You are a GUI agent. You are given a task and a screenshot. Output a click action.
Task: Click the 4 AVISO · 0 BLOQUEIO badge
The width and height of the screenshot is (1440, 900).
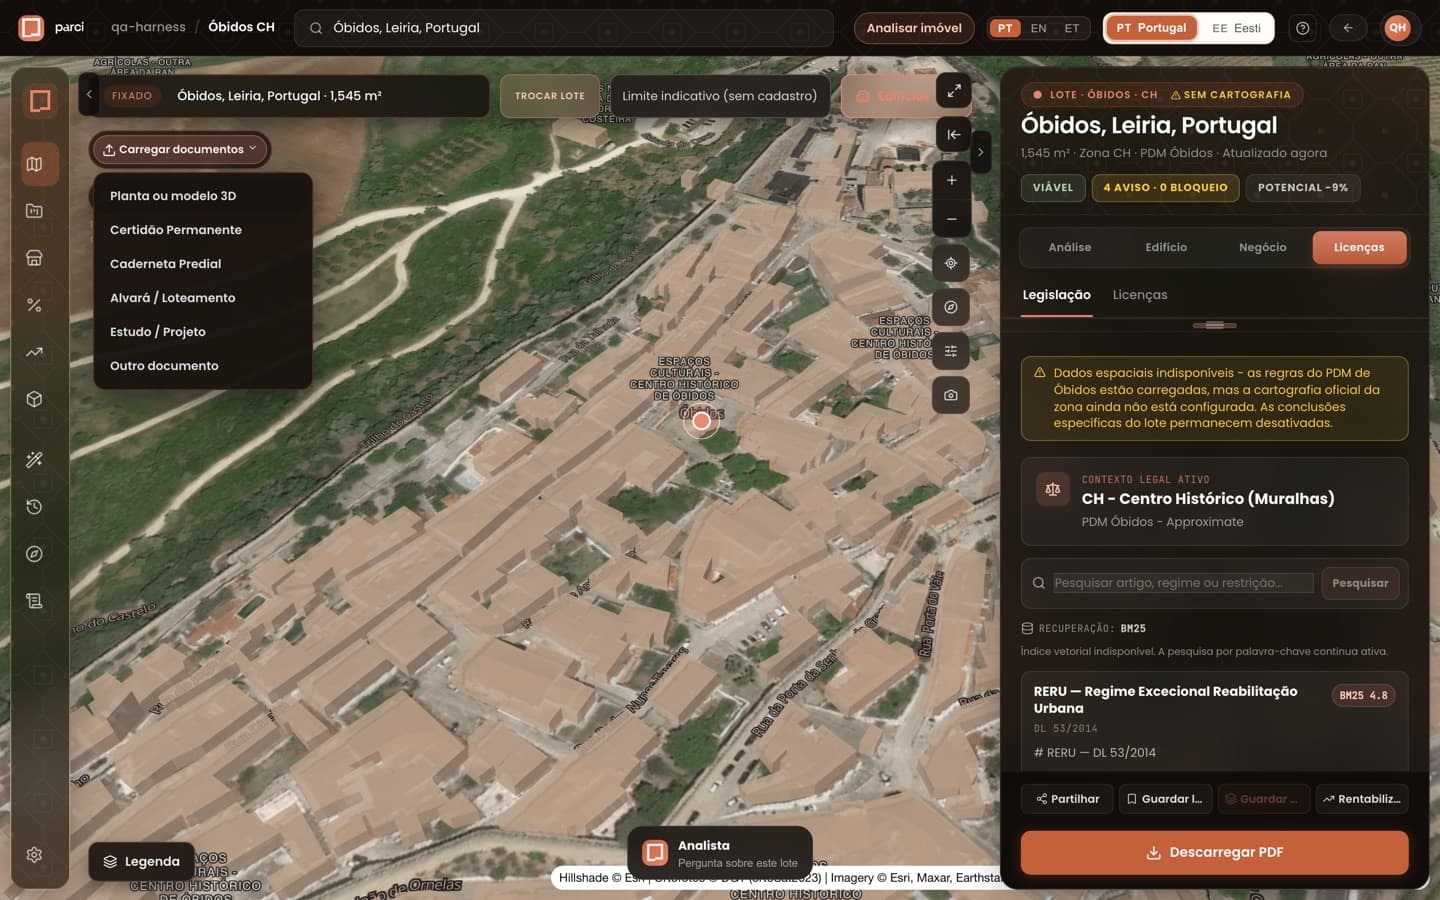(x=1165, y=188)
